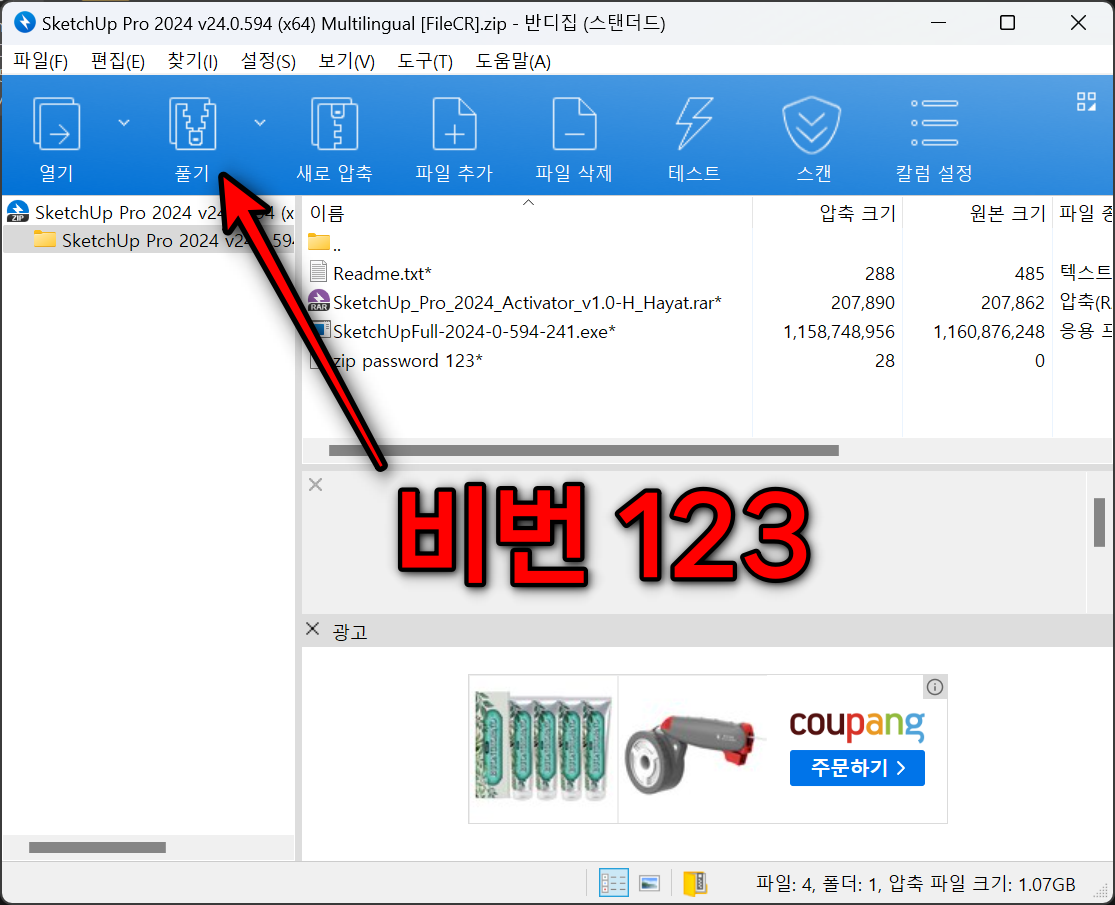Open the 찾기(I) menu
The height and width of the screenshot is (905, 1115).
pyautogui.click(x=192, y=62)
